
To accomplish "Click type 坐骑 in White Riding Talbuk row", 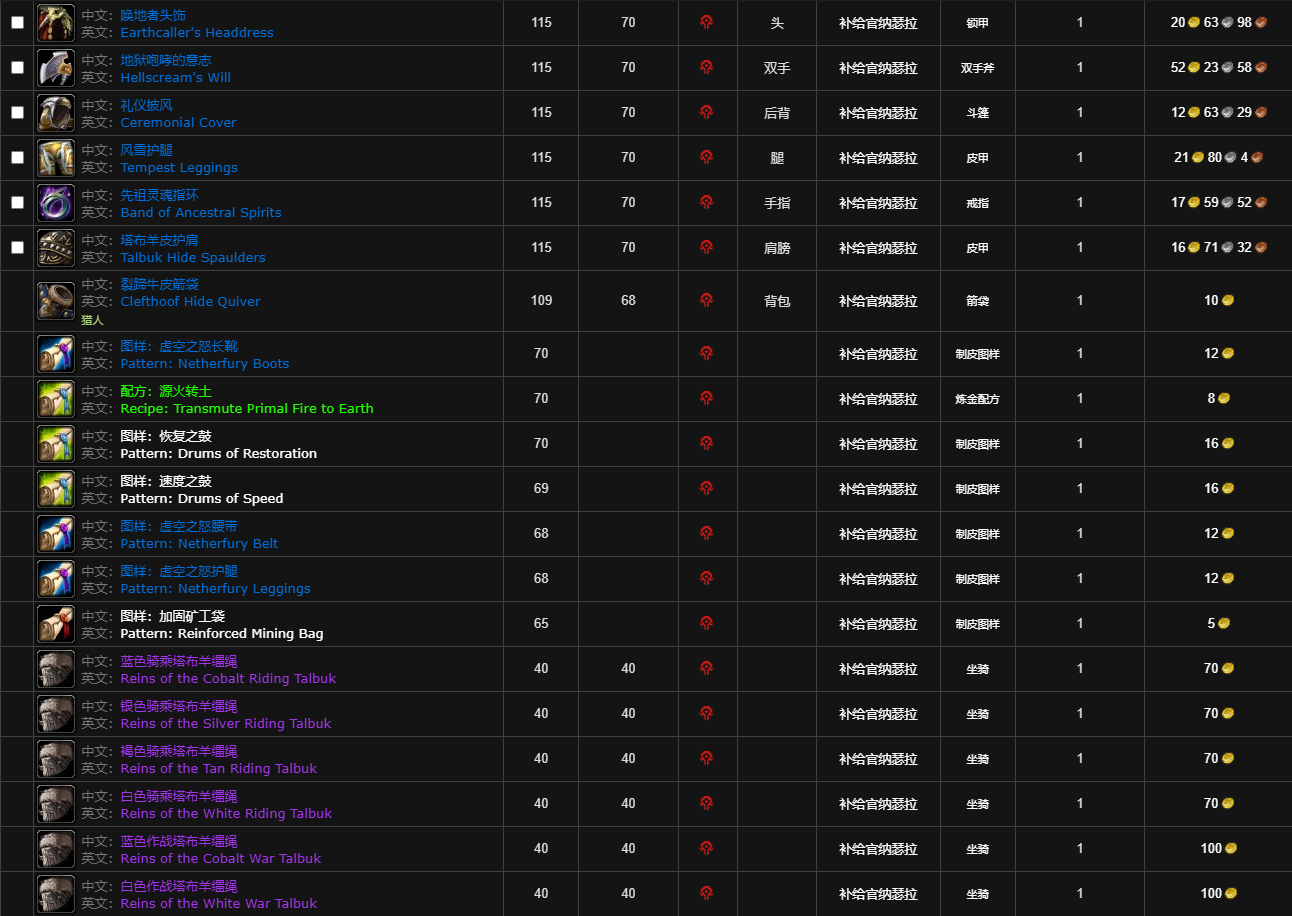I will pyautogui.click(x=977, y=804).
